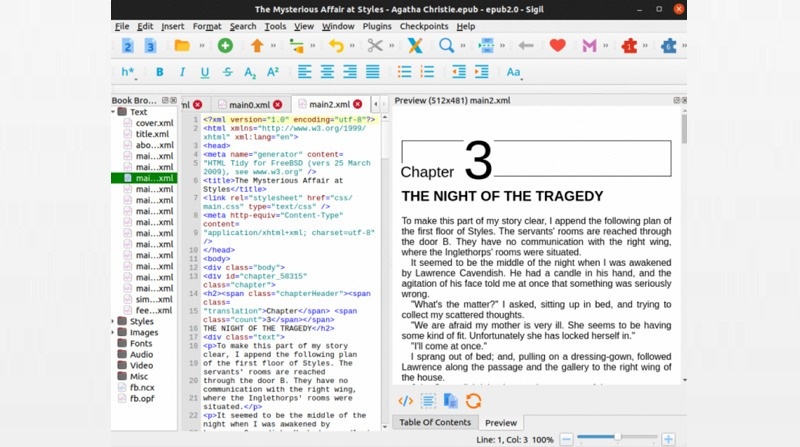Toggle italic formatting
Viewport: 800px width, 447px height.
coord(182,72)
